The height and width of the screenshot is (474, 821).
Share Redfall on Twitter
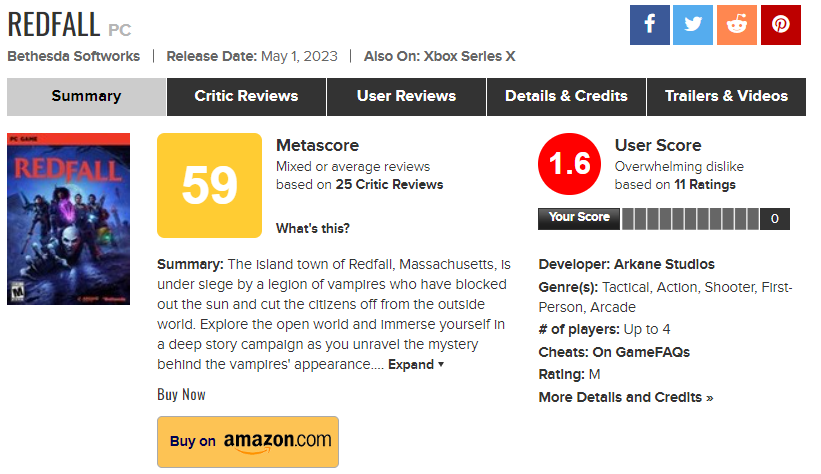coord(693,25)
